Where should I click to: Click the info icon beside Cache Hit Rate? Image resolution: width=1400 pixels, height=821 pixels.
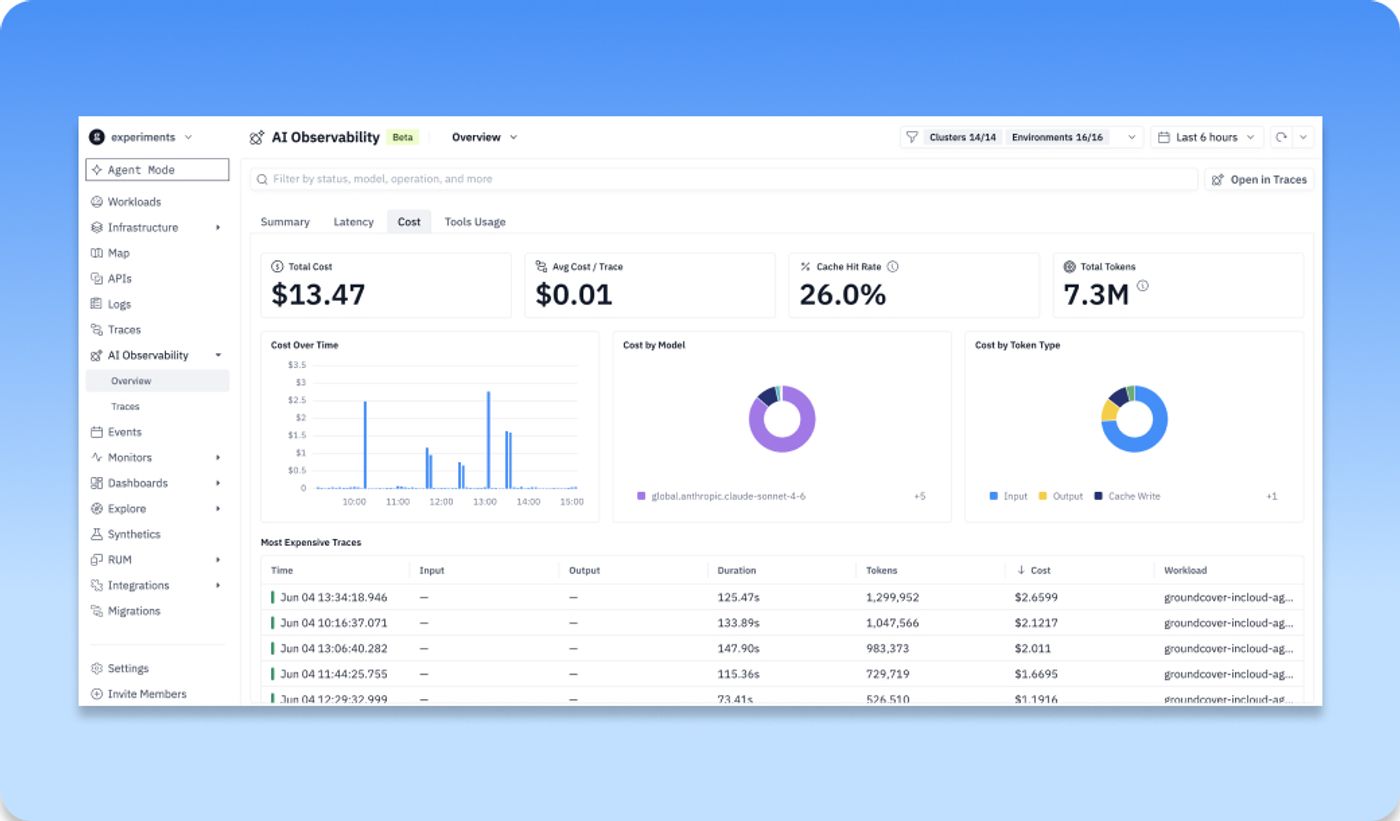pos(893,267)
